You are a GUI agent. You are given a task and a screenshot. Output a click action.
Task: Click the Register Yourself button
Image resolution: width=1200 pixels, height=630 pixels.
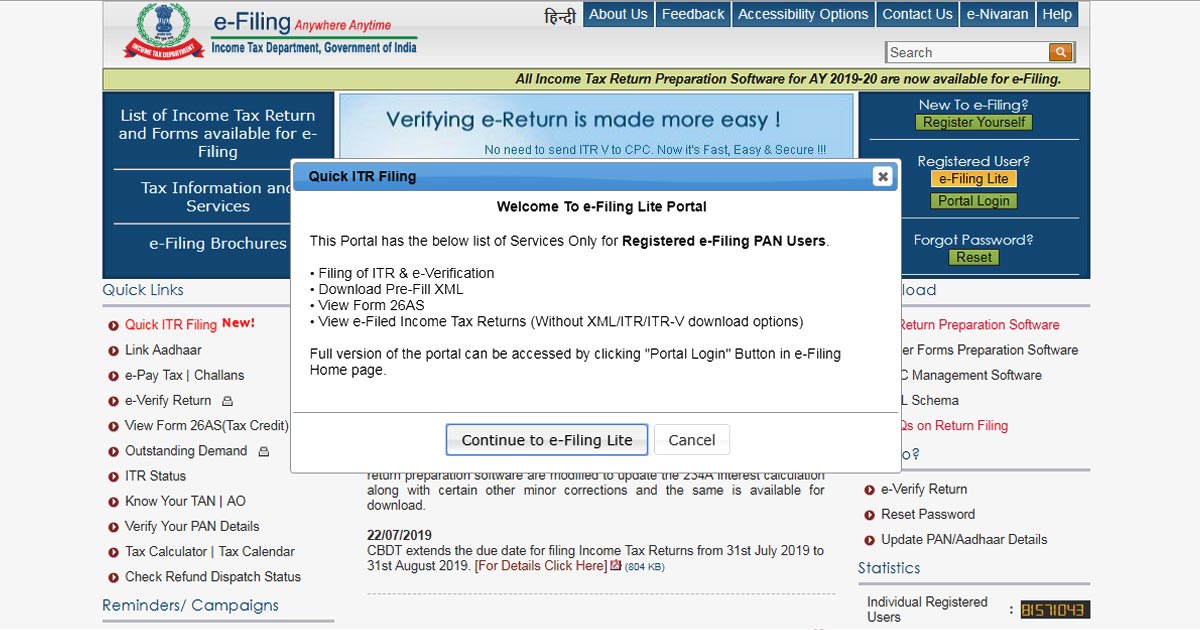pos(974,122)
